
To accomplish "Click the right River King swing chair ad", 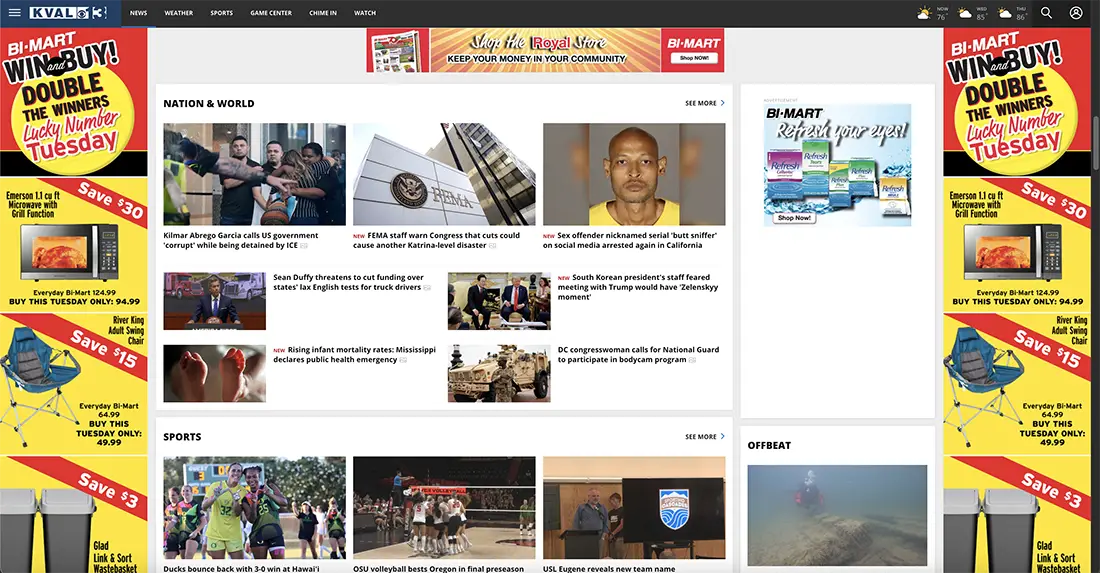I will (1017, 382).
